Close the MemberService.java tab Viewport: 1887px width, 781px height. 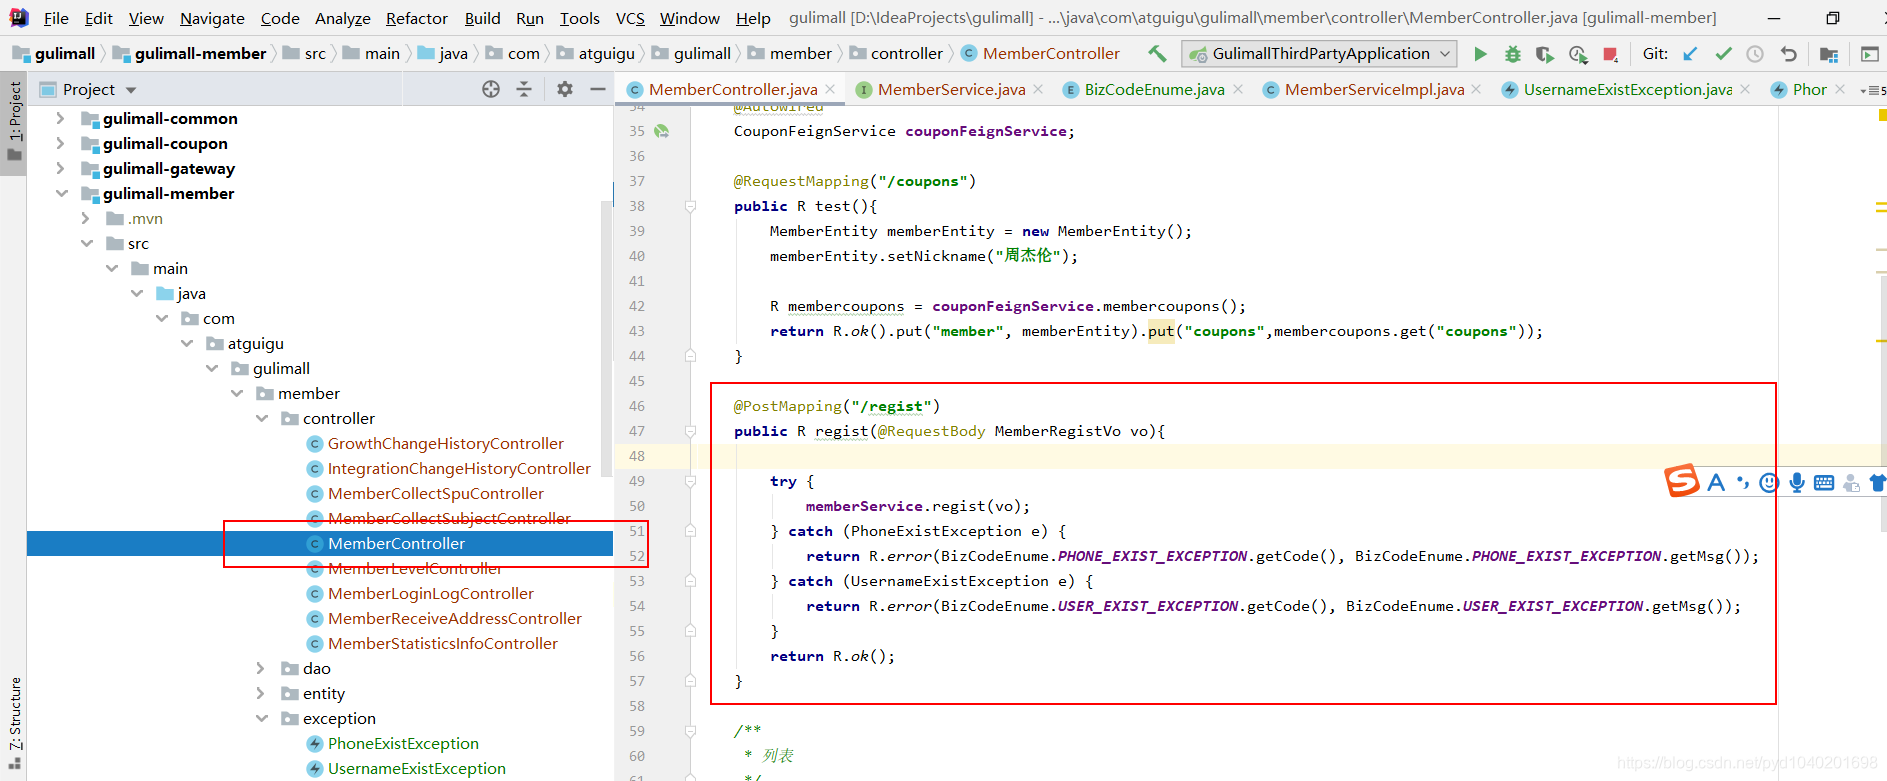point(1038,89)
